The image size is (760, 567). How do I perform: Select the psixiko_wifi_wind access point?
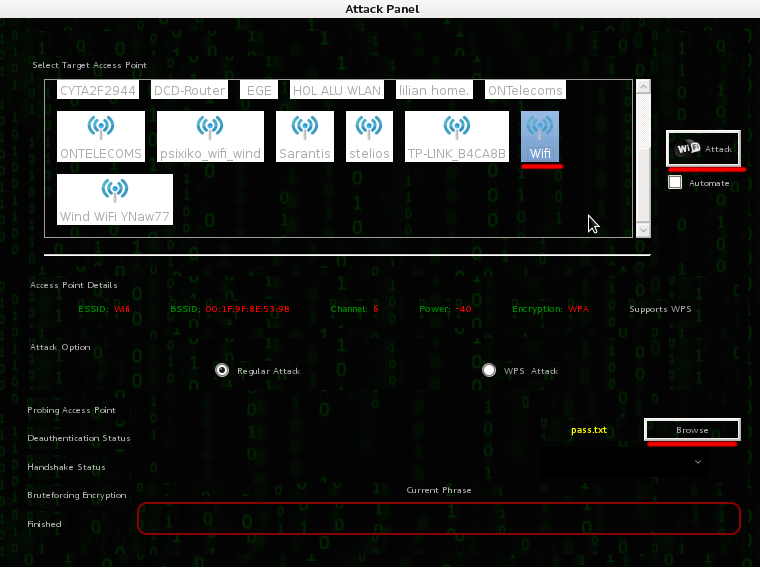210,136
